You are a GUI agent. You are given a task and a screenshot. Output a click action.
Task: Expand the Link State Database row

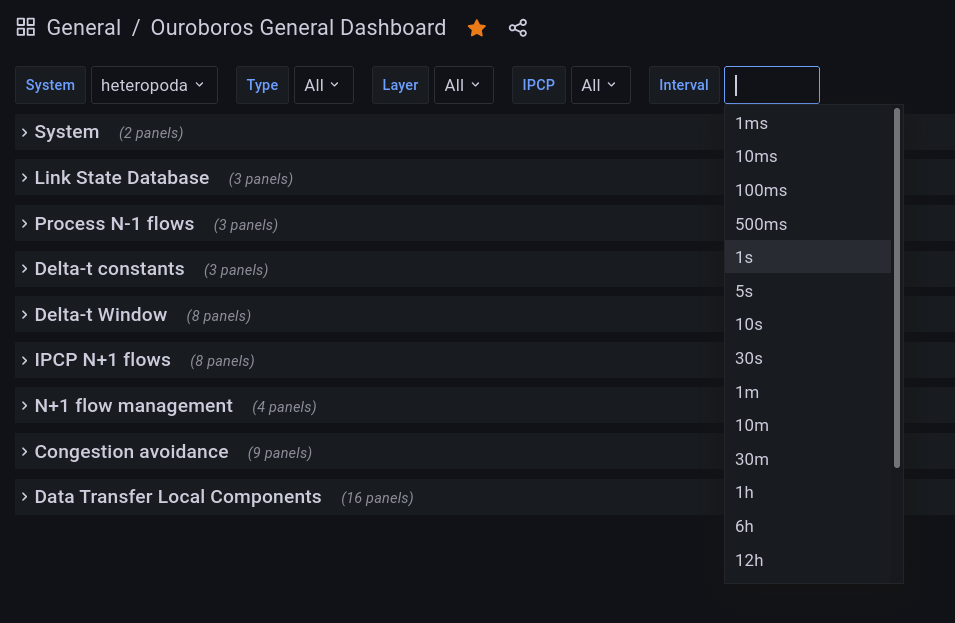click(x=121, y=178)
